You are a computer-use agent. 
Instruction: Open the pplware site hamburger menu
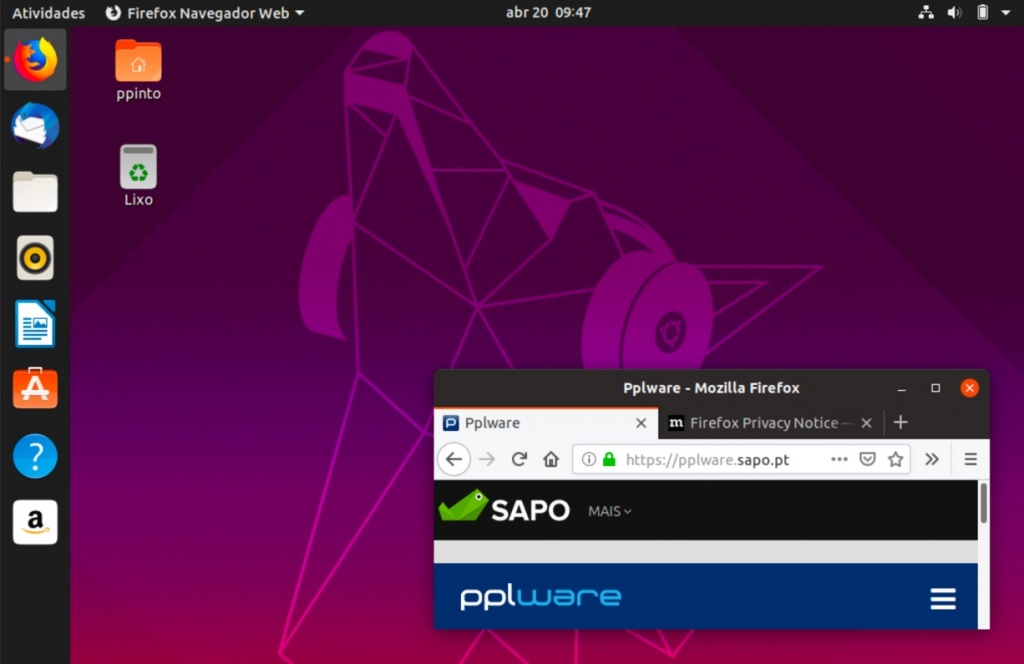(x=943, y=599)
